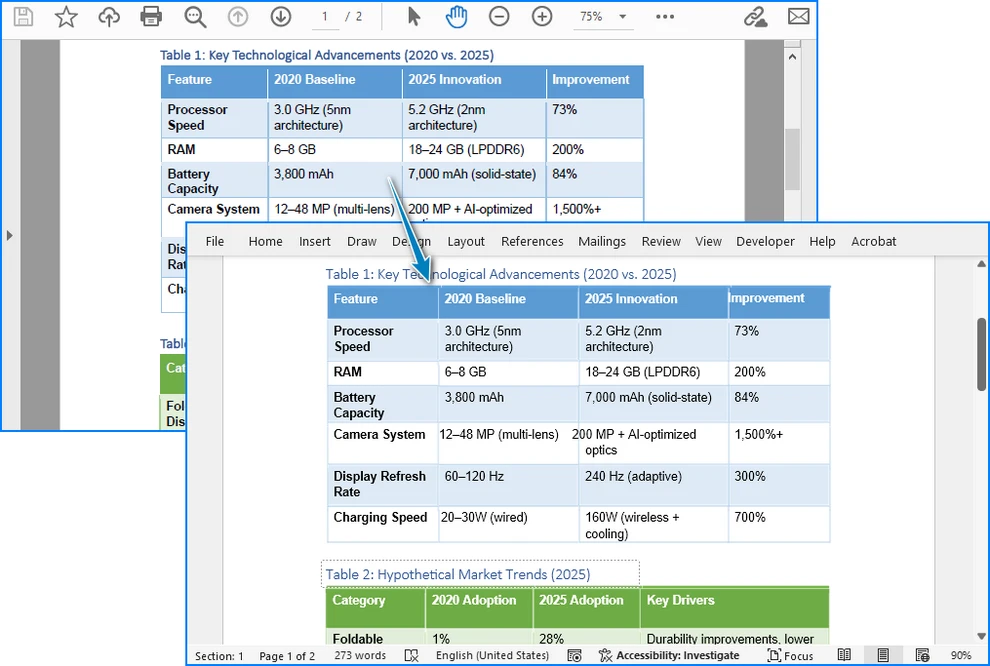Switch to the Mailings ribbon tab
Screen dimensions: 990x666
602,241
